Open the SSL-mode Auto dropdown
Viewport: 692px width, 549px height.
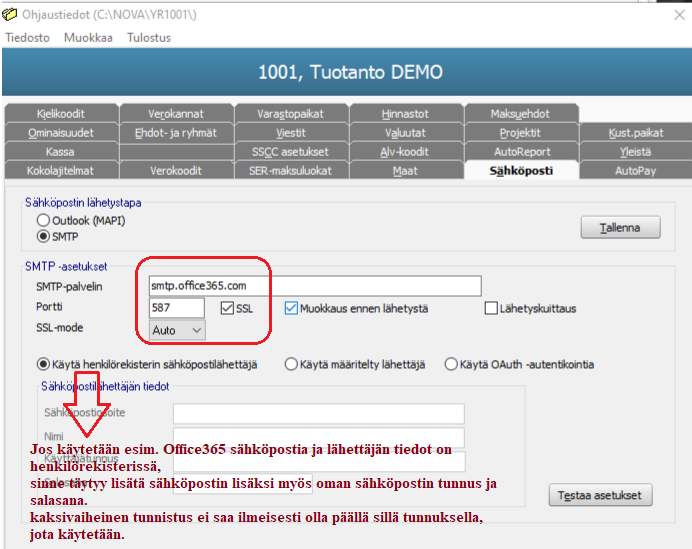[177, 330]
